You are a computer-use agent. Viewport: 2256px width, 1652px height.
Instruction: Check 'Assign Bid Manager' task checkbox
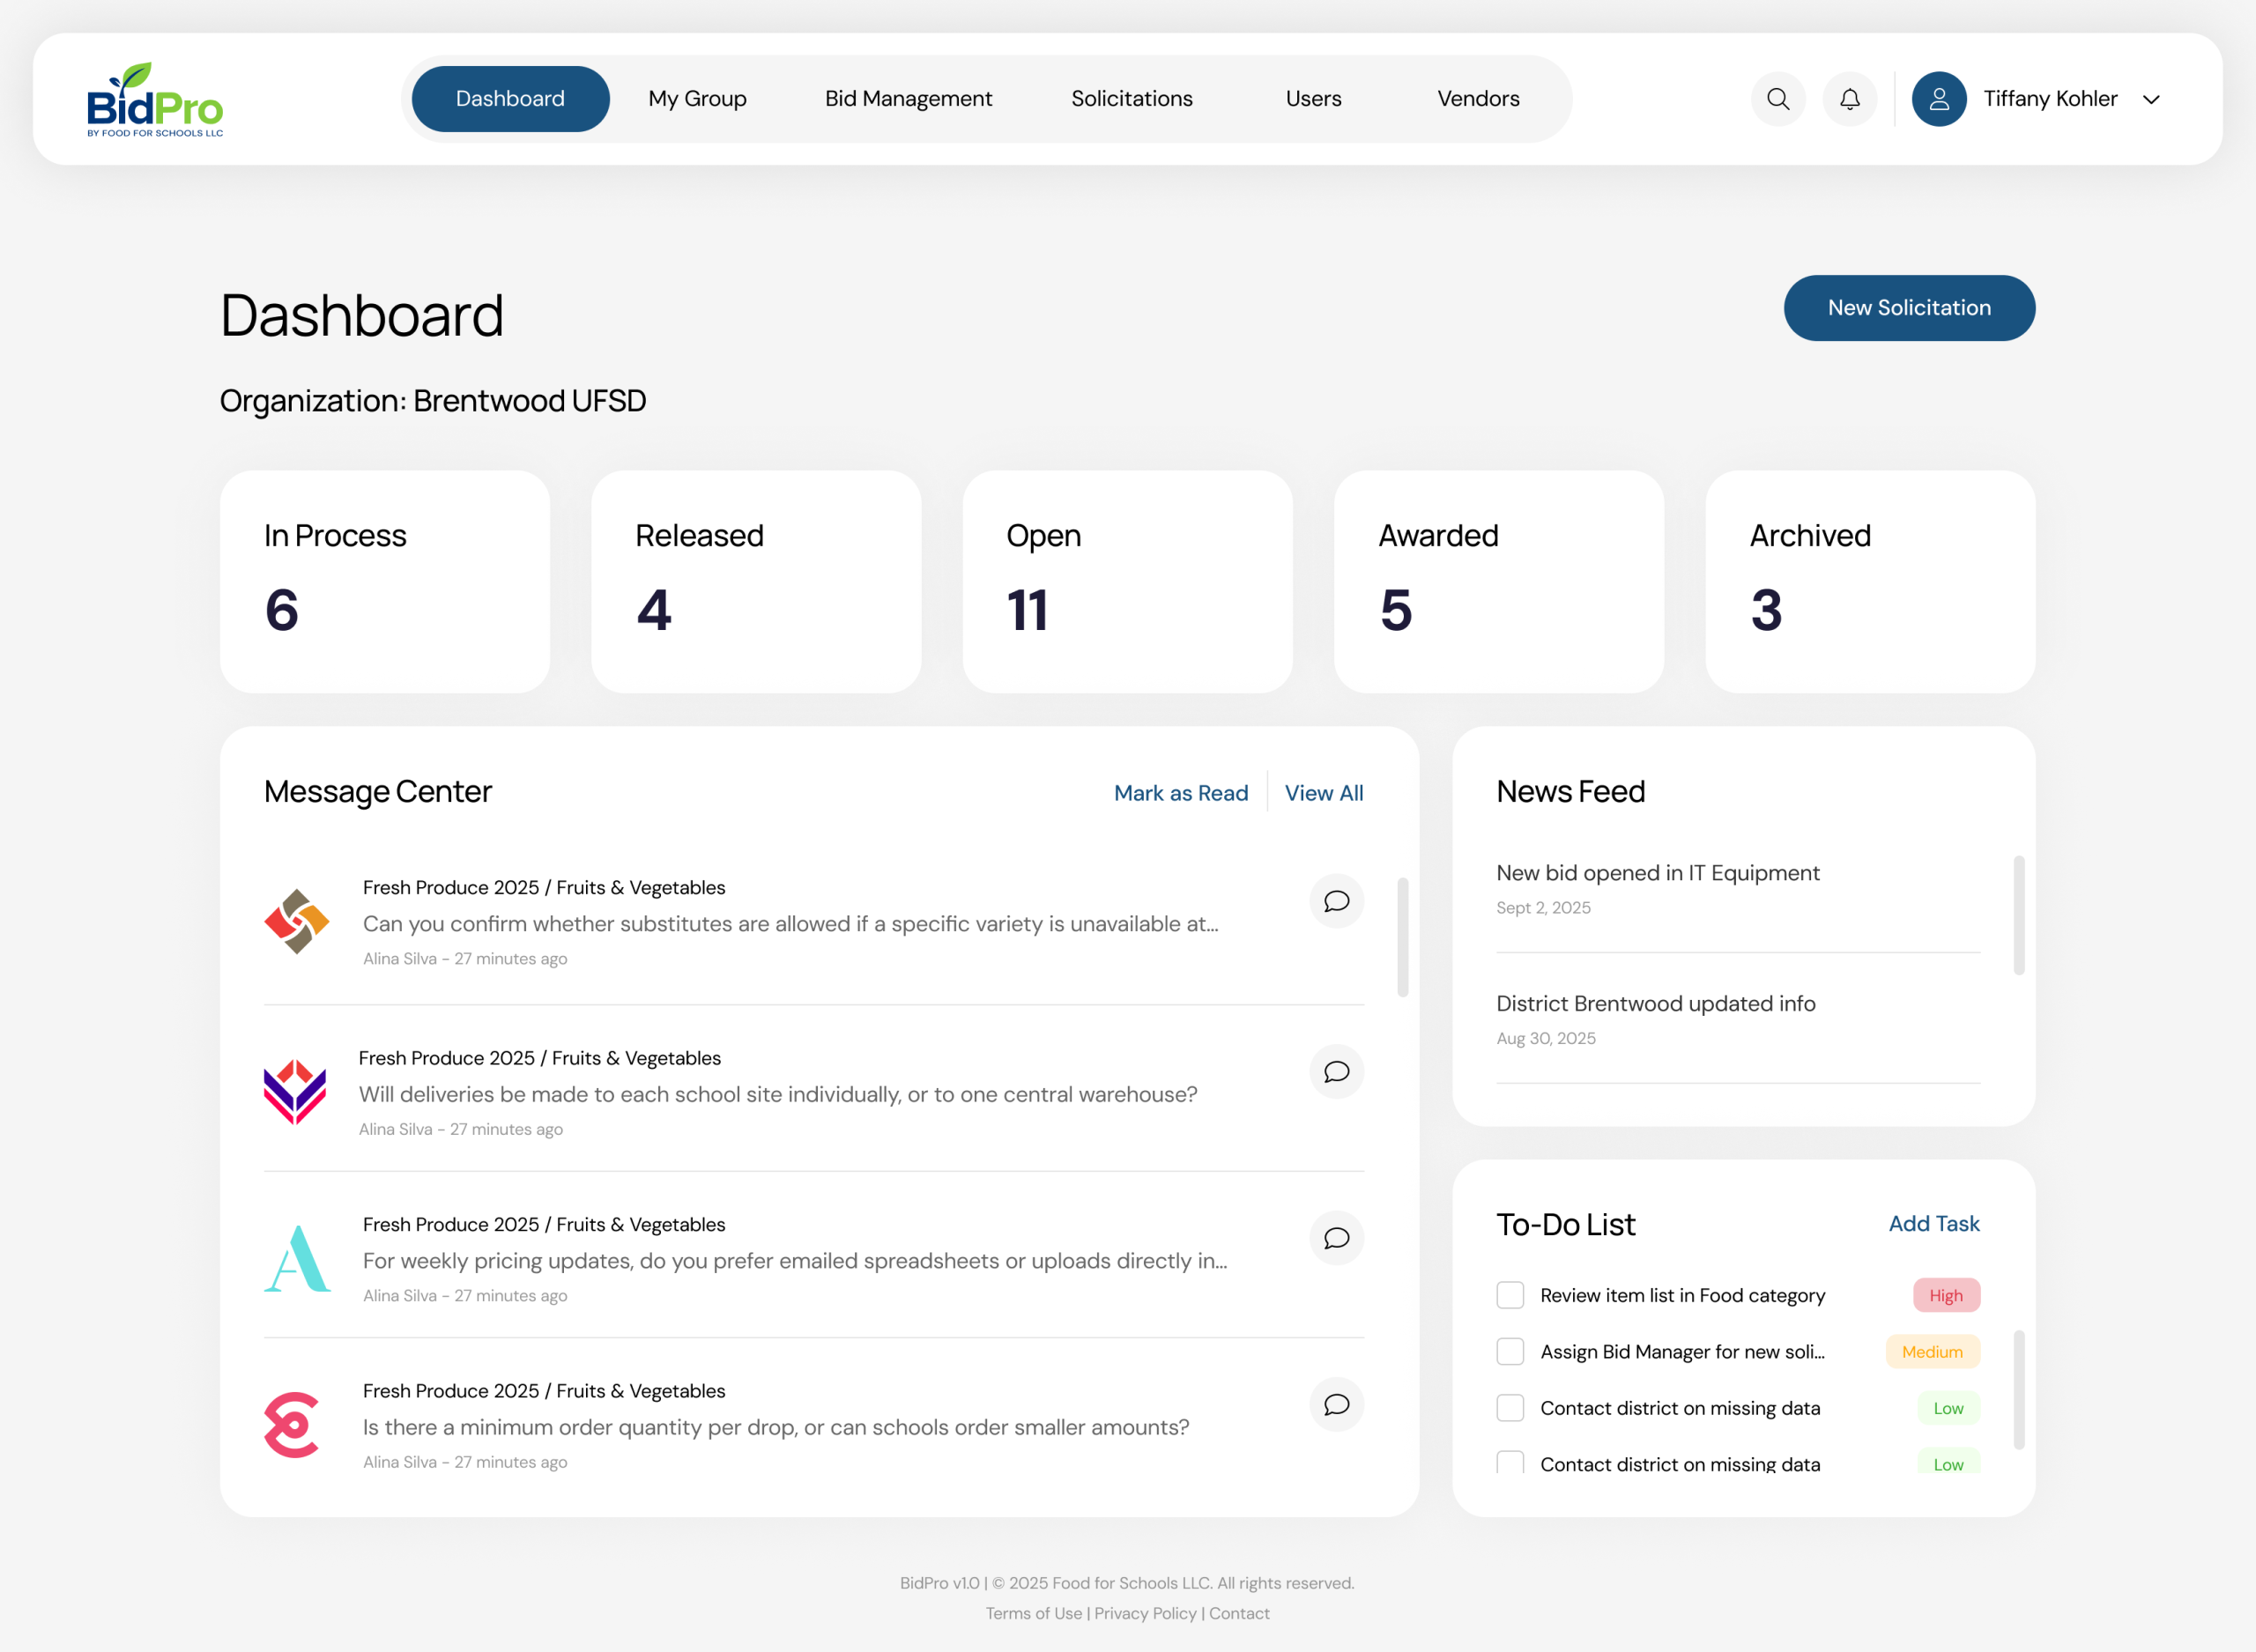pyautogui.click(x=1510, y=1351)
